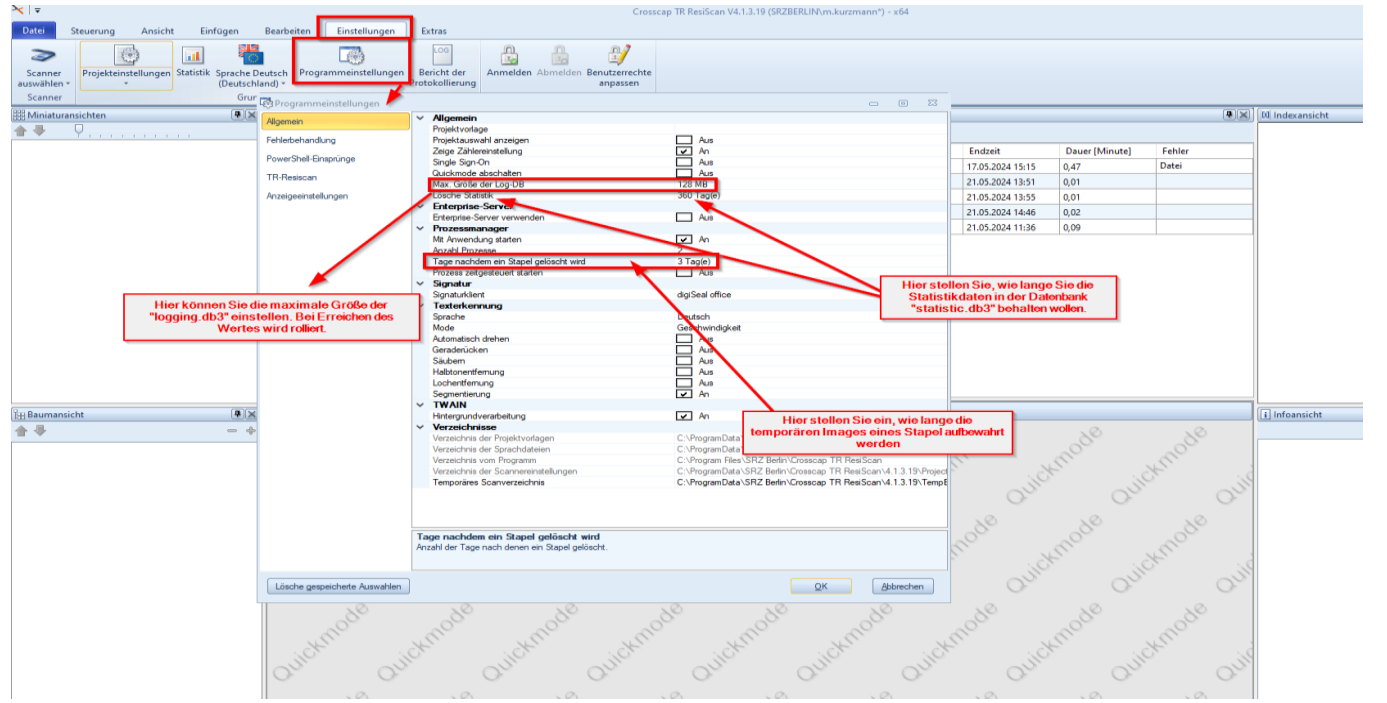This screenshot has width=1387, height=703.
Task: Open Benutzerrechte anpassen
Action: (x=619, y=66)
